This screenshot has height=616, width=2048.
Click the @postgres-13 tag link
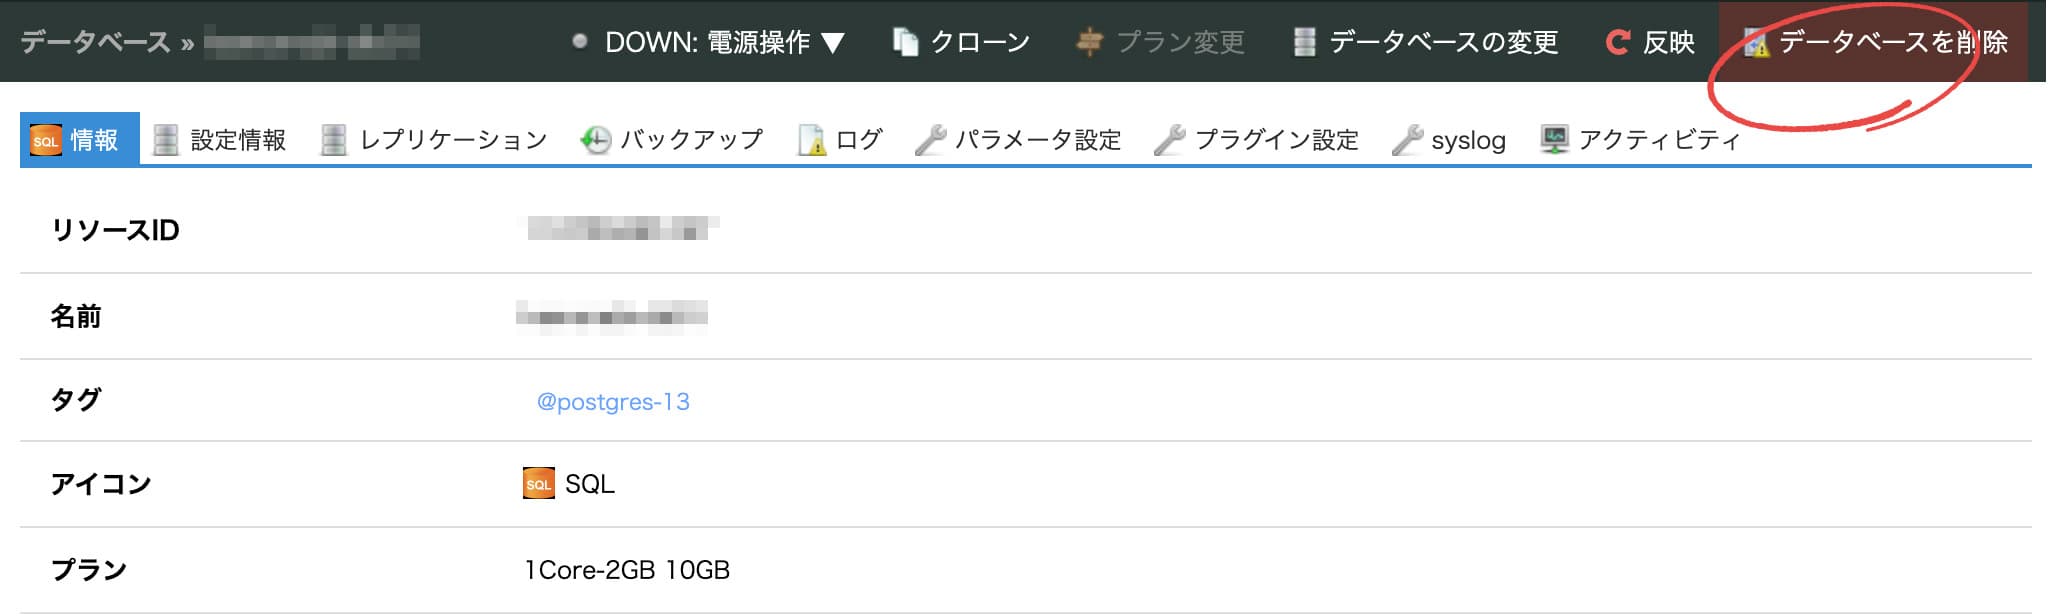613,402
